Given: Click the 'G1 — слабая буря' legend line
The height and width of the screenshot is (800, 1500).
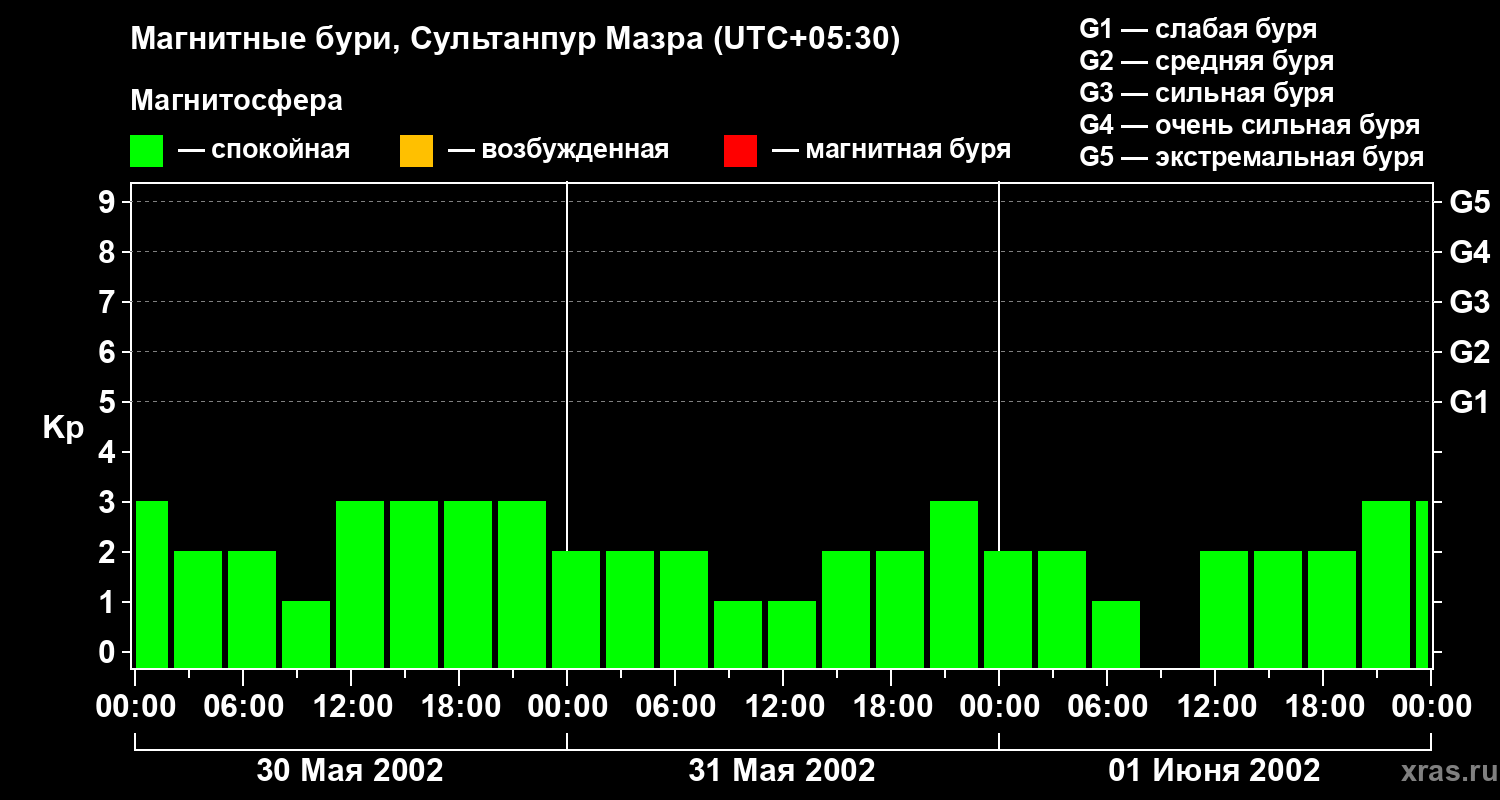Looking at the screenshot, I should [1198, 28].
